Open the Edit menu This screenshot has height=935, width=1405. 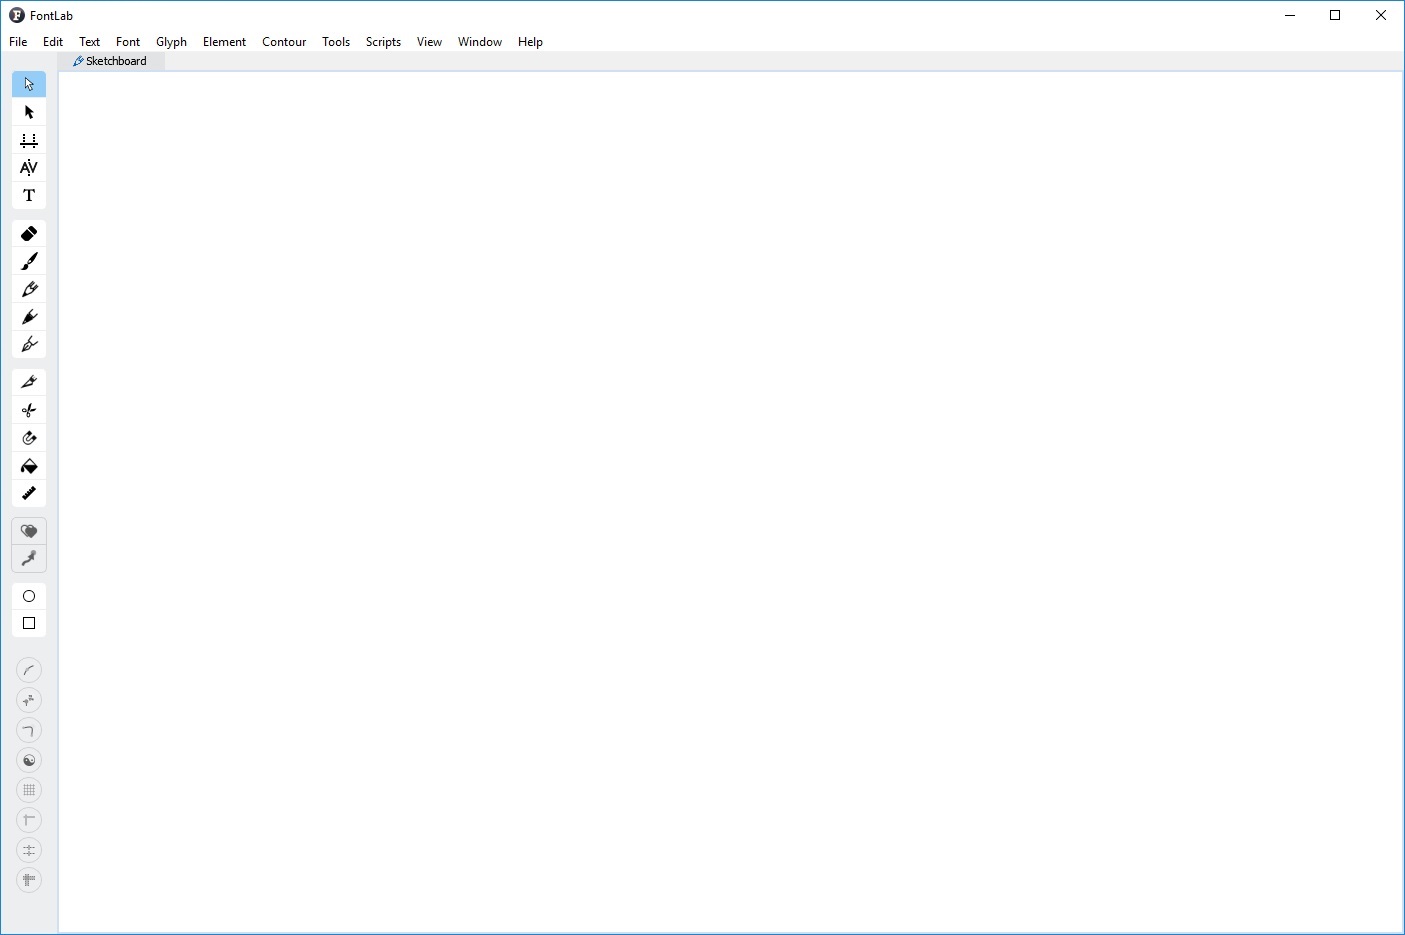(x=53, y=42)
